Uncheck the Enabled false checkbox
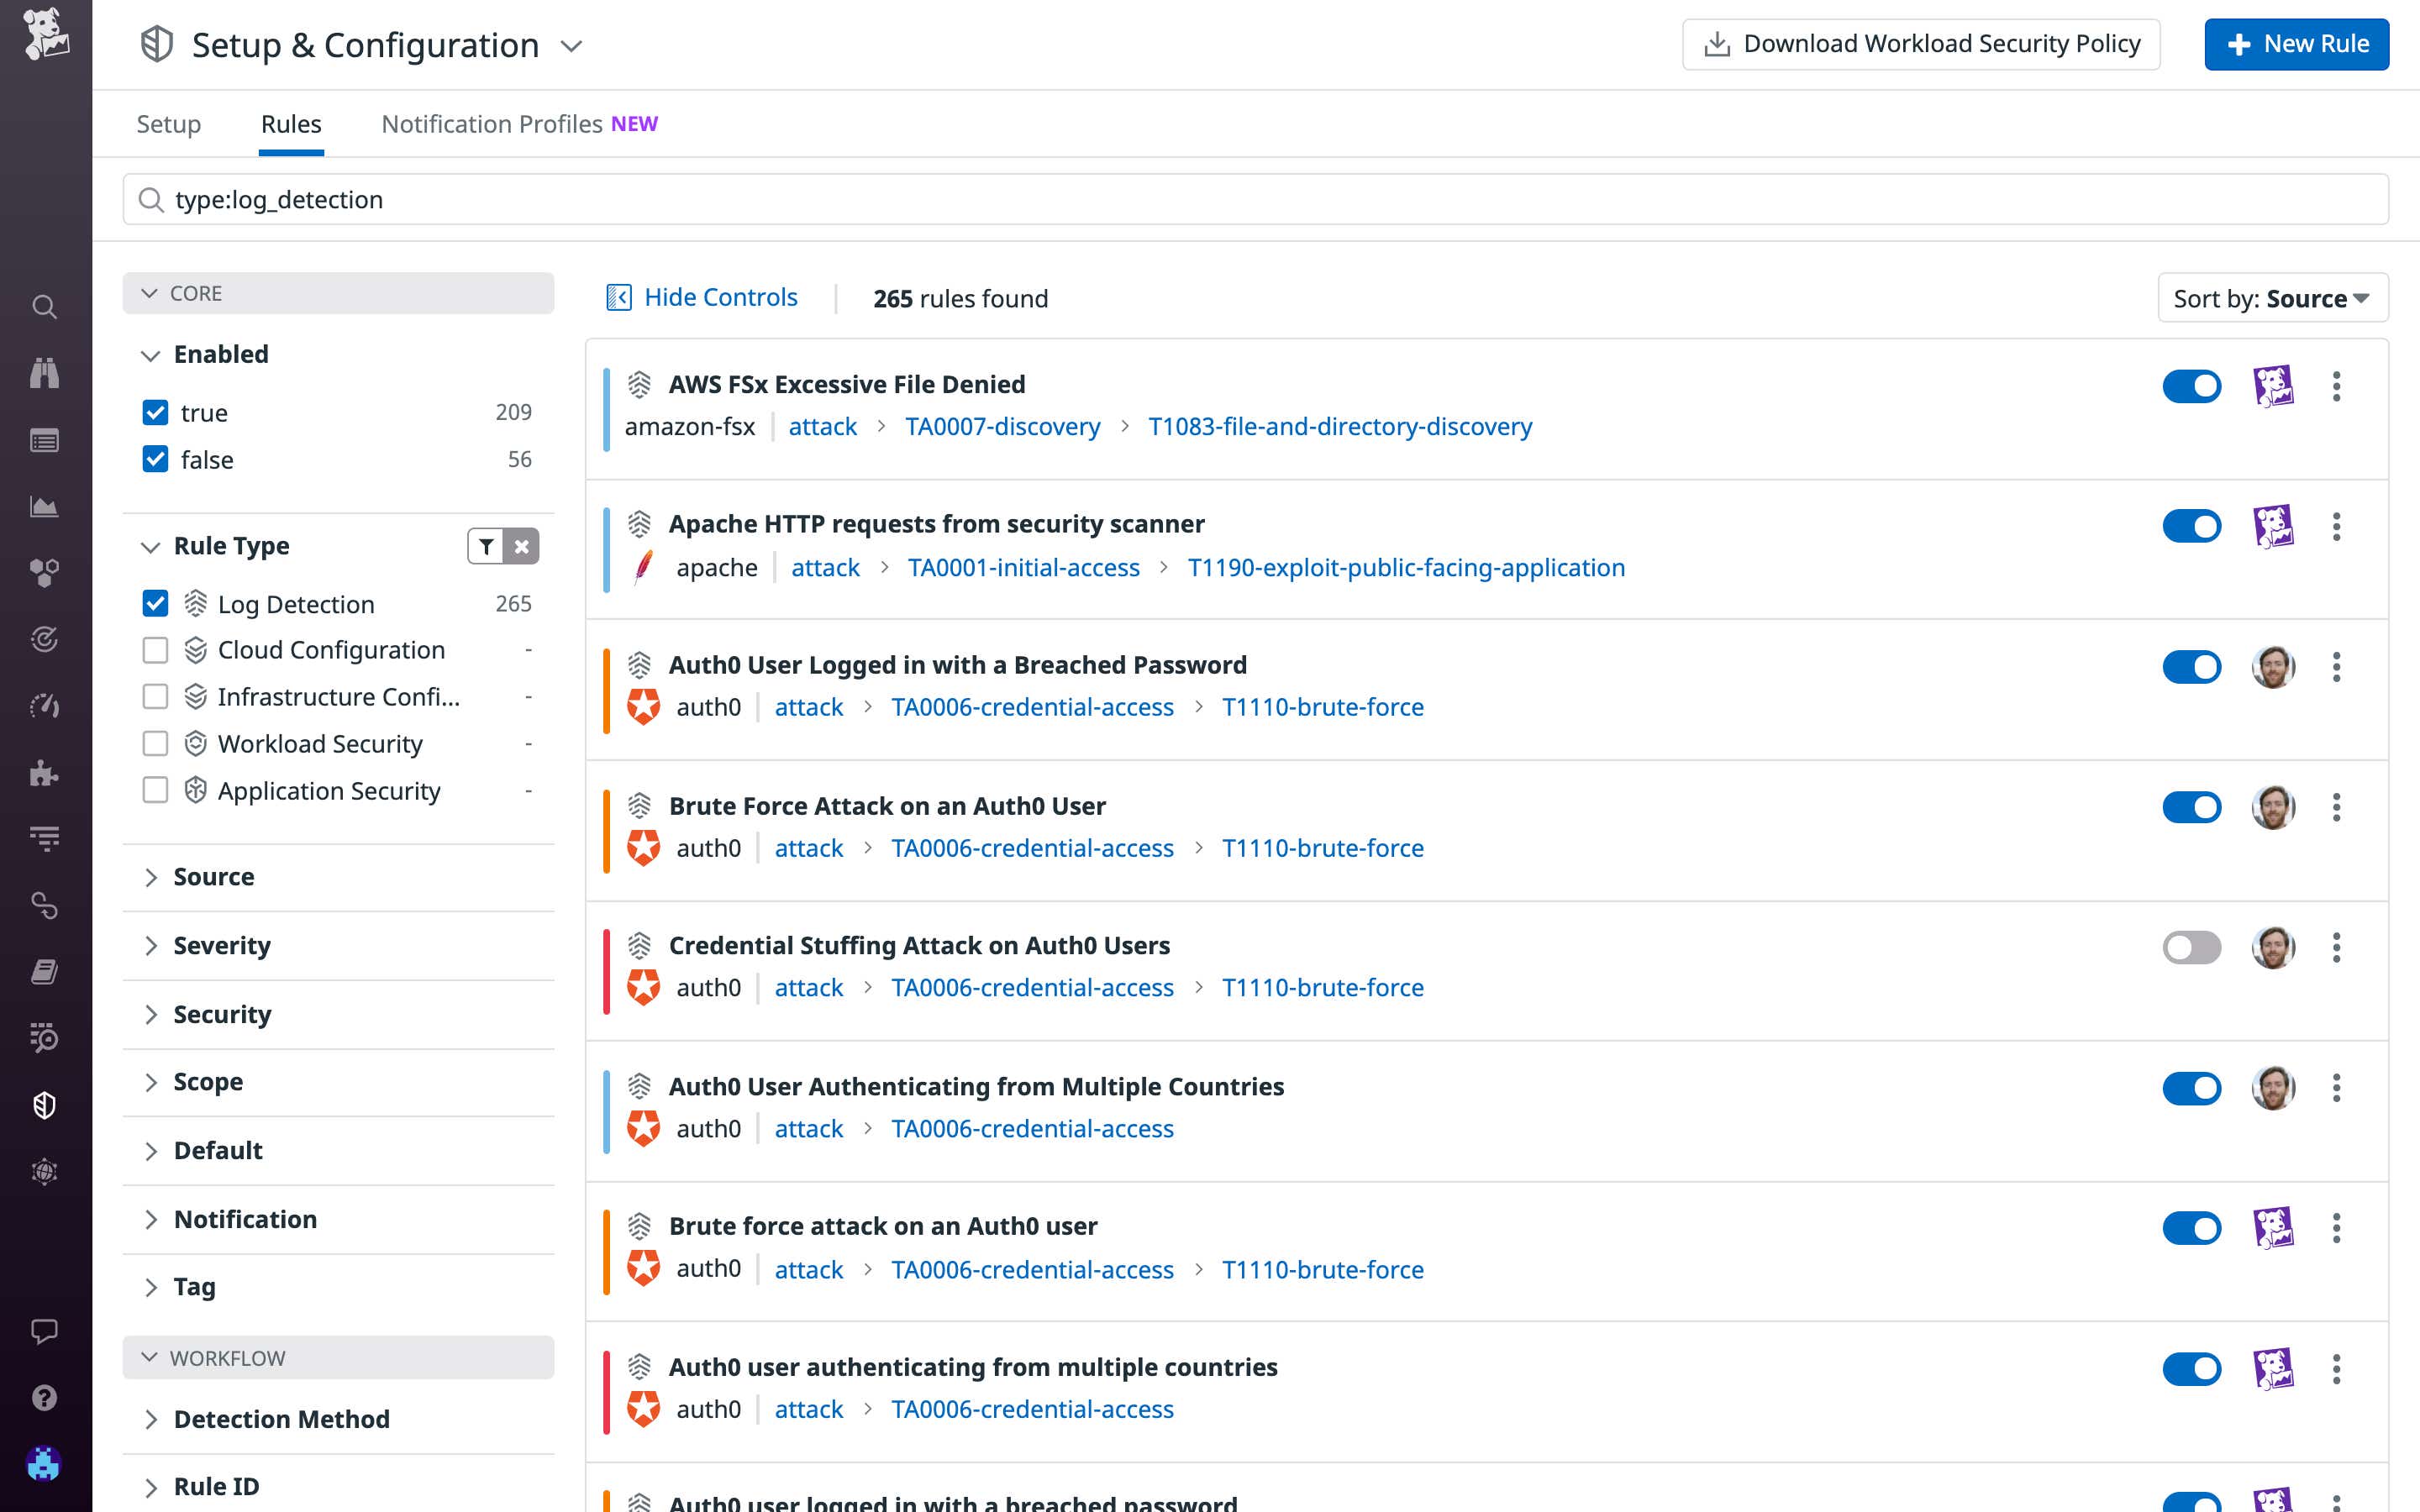 click(155, 460)
